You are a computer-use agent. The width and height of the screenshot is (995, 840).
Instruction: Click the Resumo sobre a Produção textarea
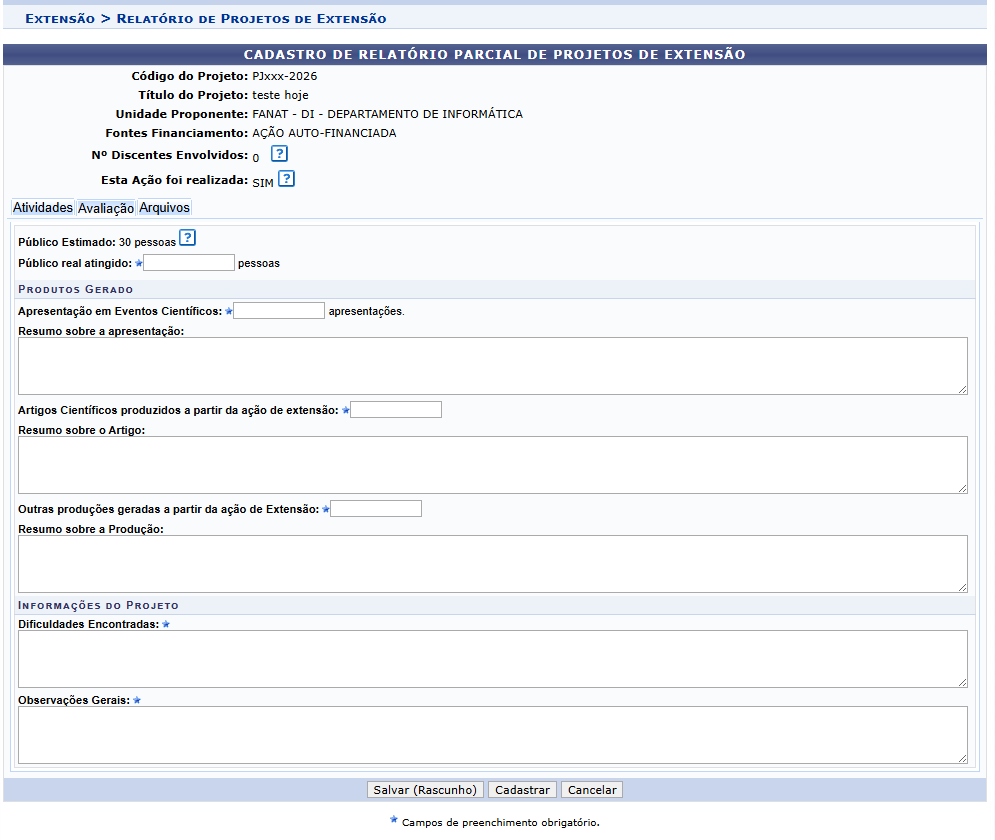(493, 564)
